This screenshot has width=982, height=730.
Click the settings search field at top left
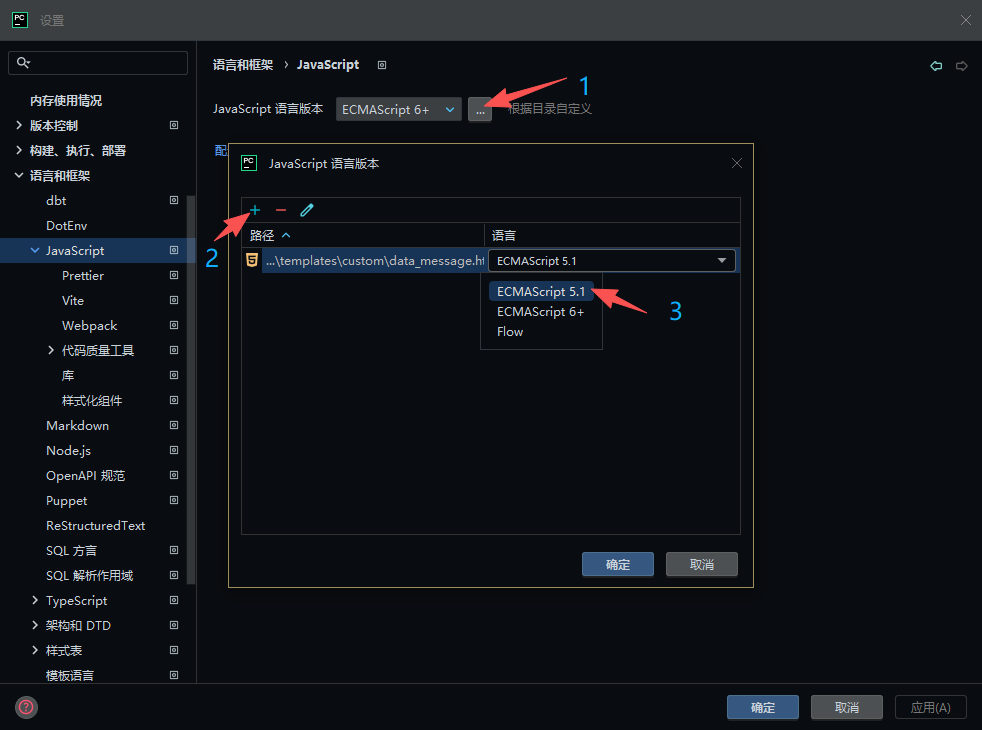97,62
